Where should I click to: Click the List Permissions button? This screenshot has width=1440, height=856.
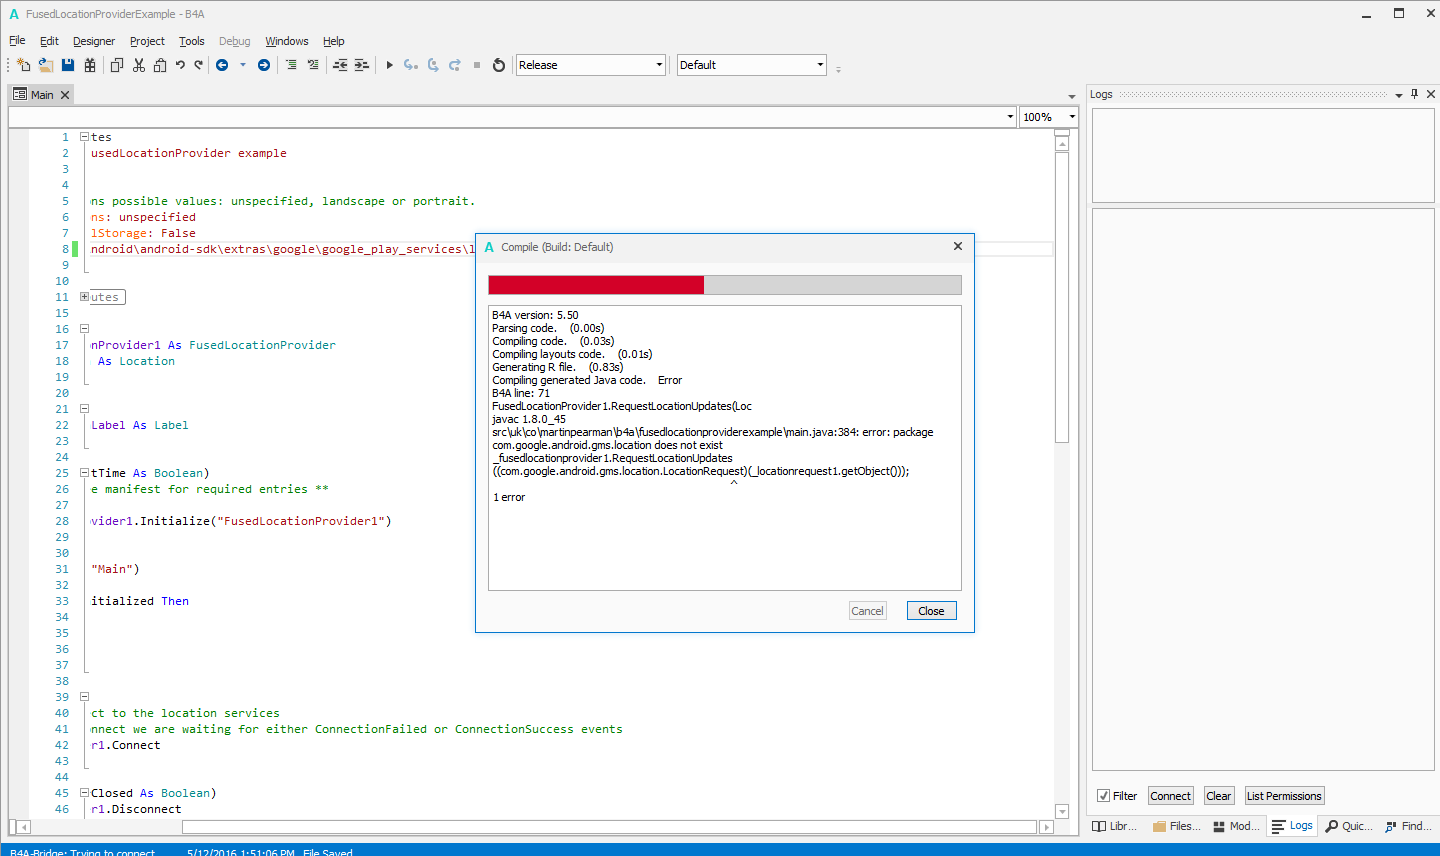coord(1284,796)
